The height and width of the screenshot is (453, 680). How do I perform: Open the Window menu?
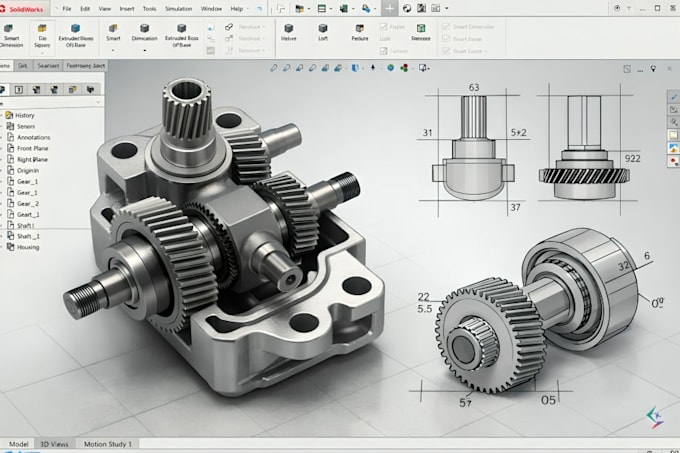click(211, 9)
